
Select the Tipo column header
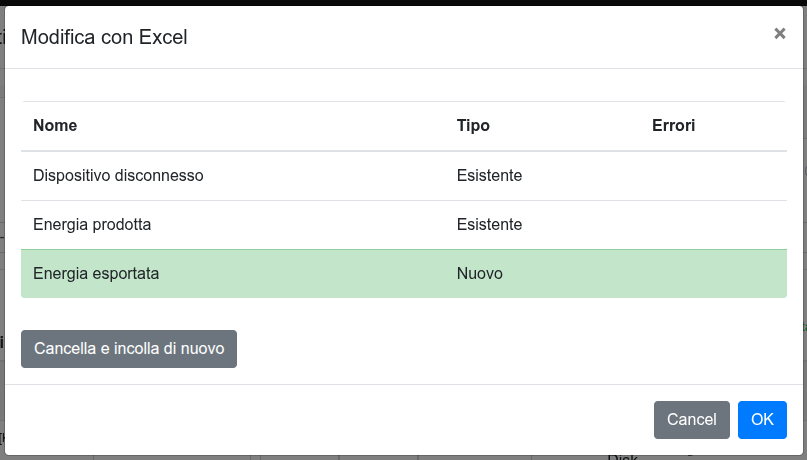(473, 126)
